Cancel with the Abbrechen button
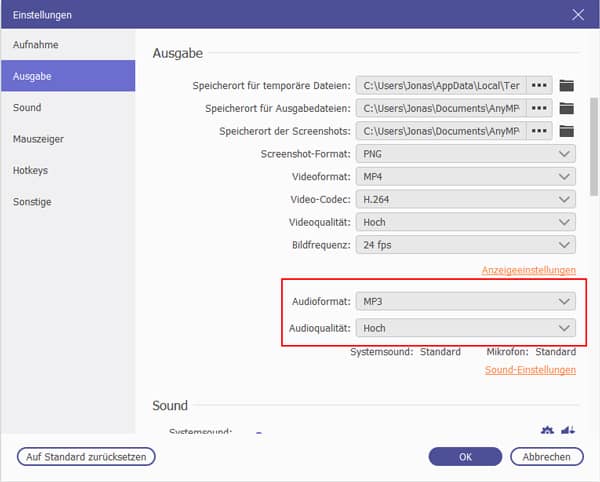 (x=547, y=457)
